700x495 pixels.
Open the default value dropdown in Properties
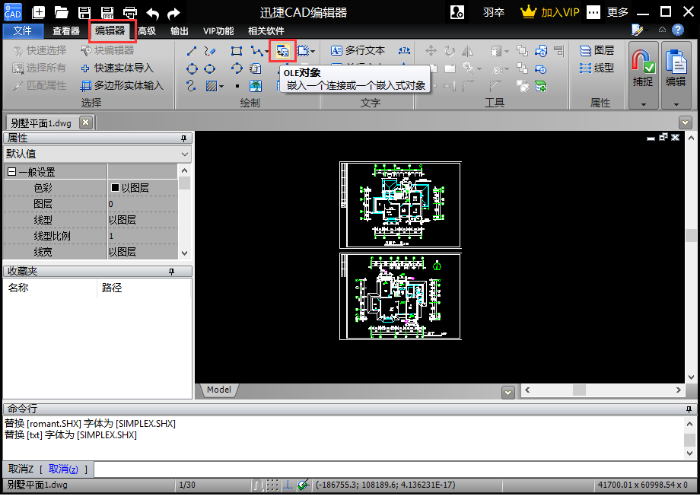coord(185,154)
